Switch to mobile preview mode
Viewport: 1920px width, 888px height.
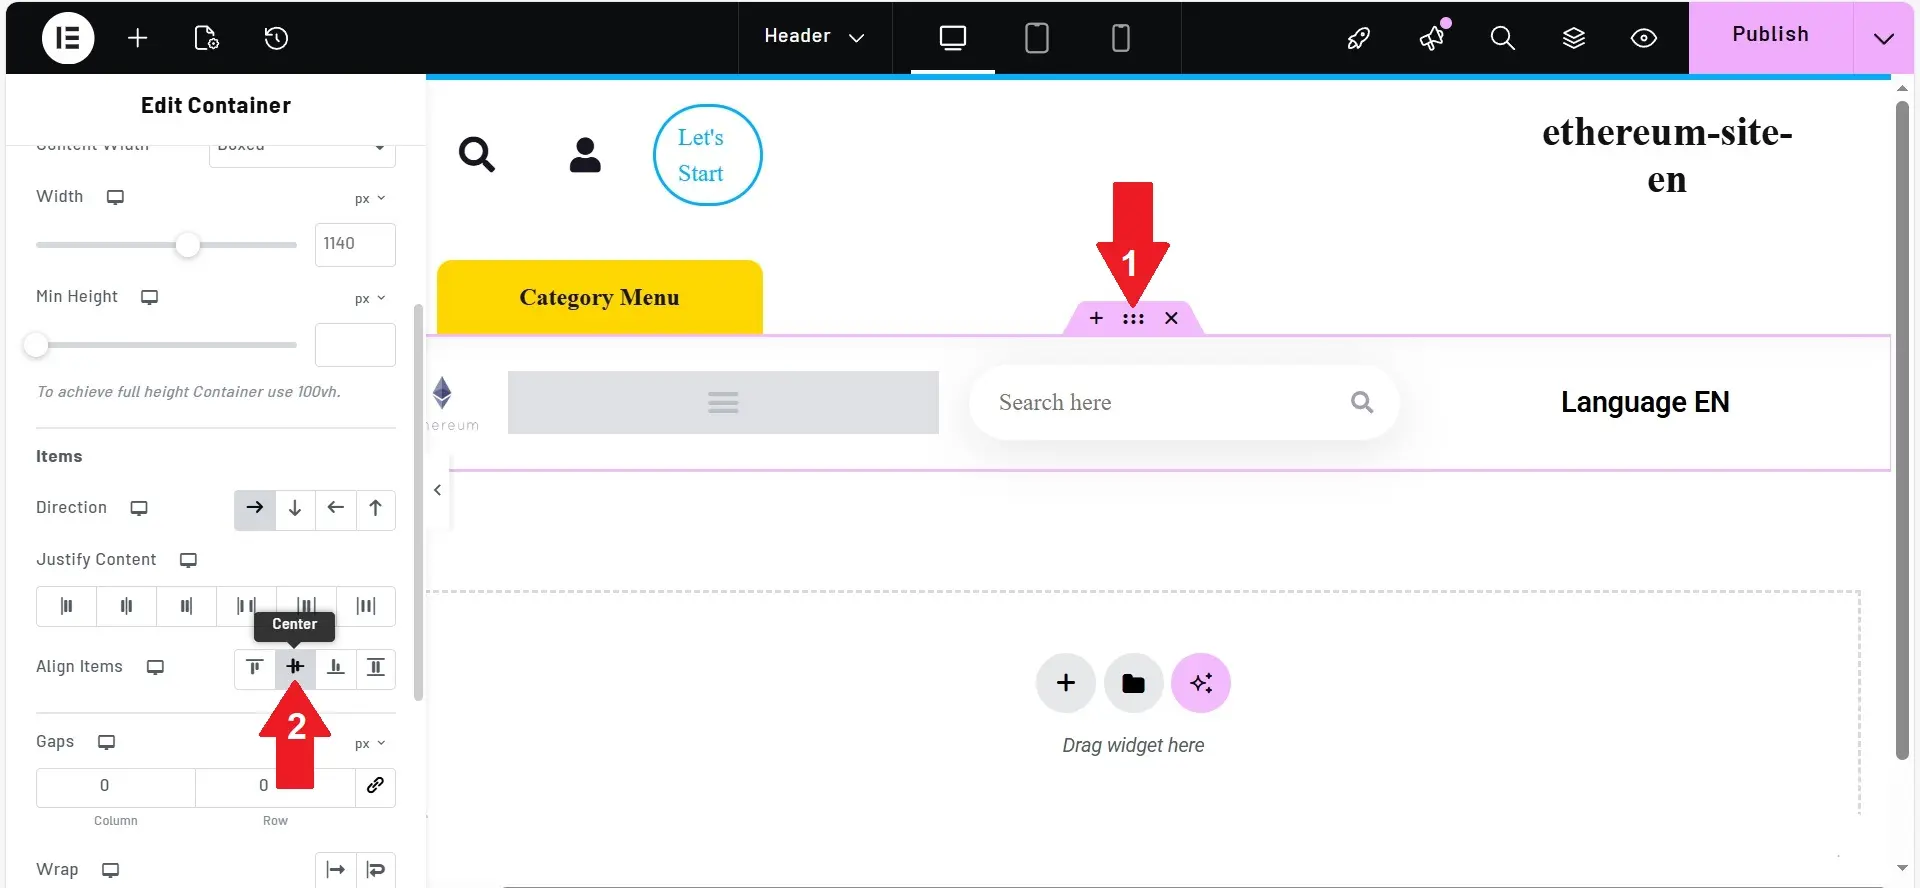pyautogui.click(x=1121, y=38)
